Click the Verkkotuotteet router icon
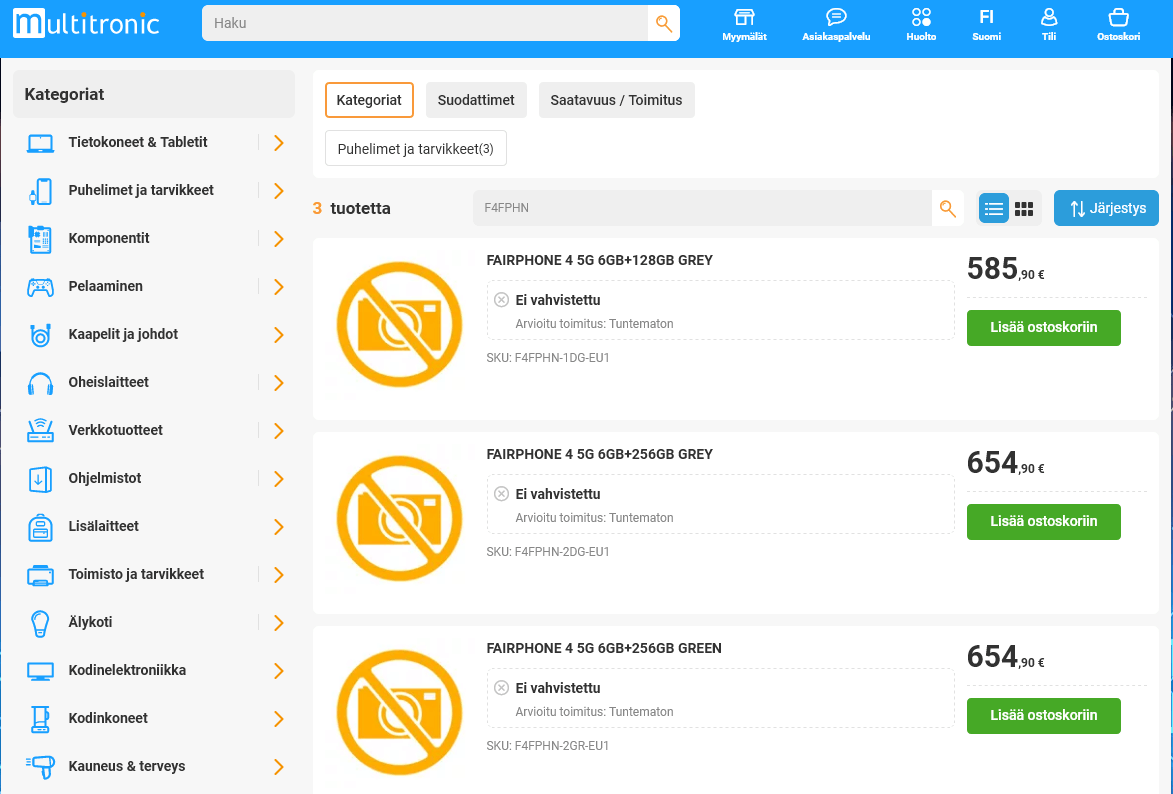Screen dimensions: 1173x794 pyautogui.click(x=40, y=430)
